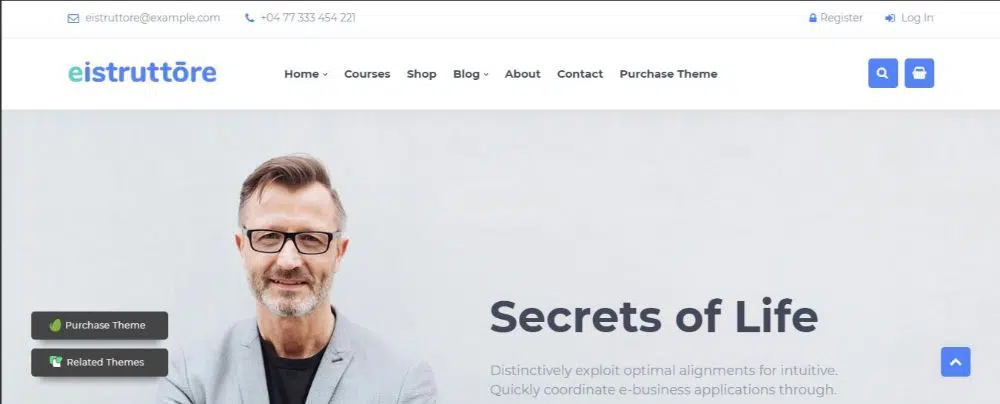
Task: Click the sign-in arrow icon beside Log In
Action: coord(890,19)
